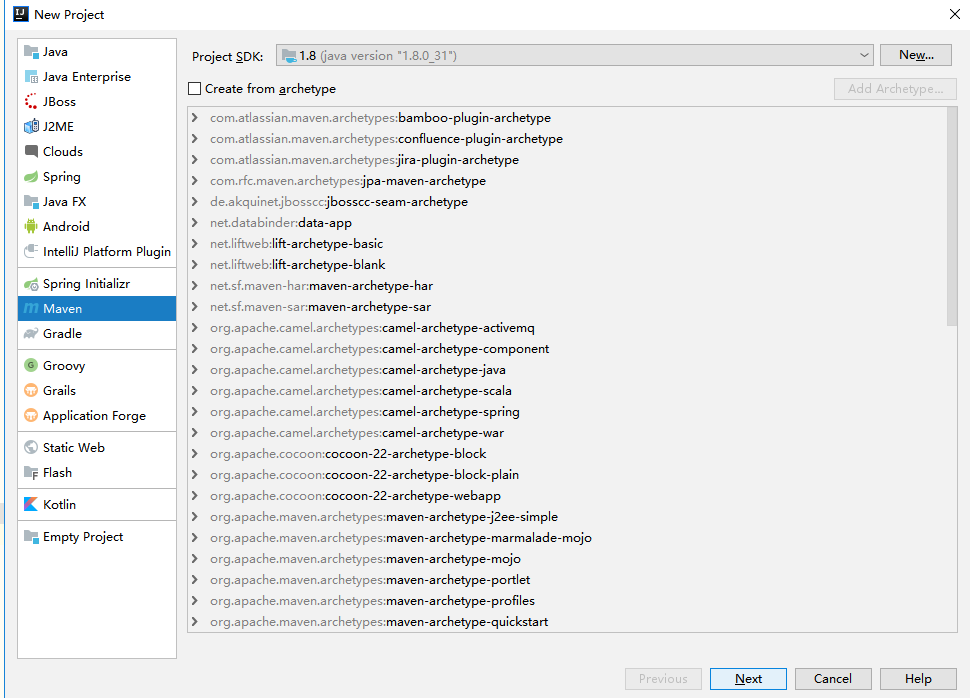The width and height of the screenshot is (970, 698).
Task: Click the archetype list vertical scrollbar
Action: tap(951, 217)
